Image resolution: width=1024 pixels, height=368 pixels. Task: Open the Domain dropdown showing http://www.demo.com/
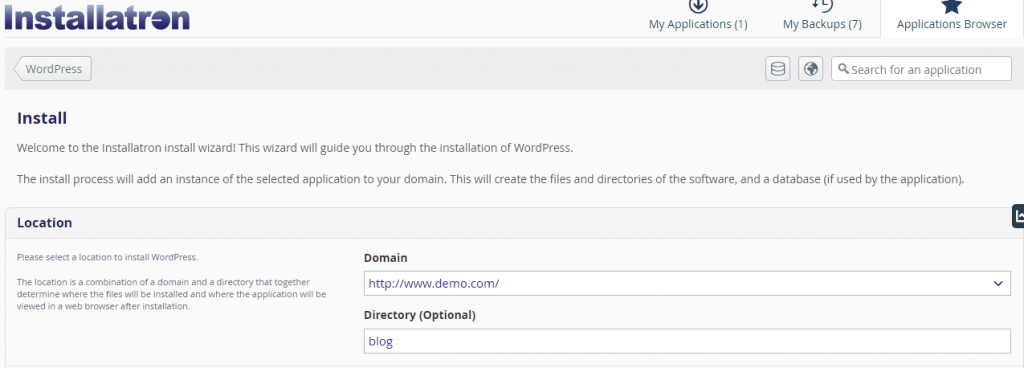click(687, 283)
